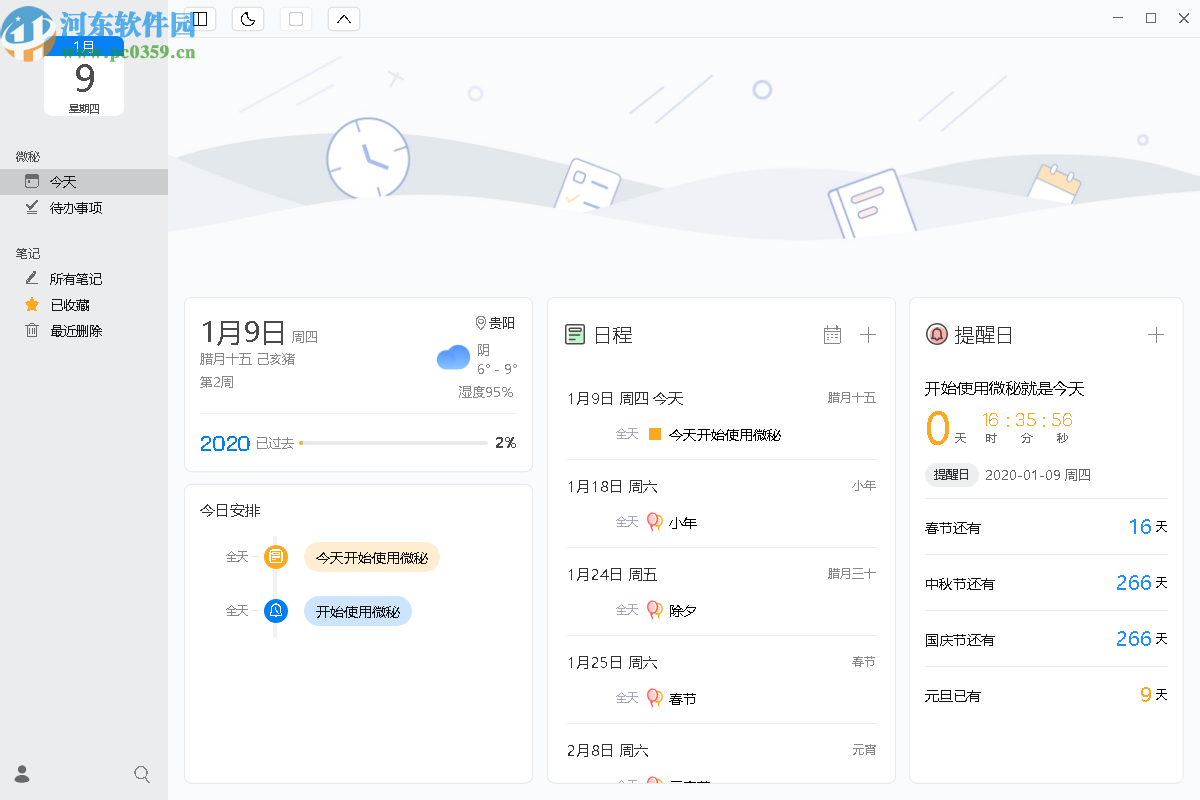
Task: Open 最近删除 trash folder
Action: (75, 331)
